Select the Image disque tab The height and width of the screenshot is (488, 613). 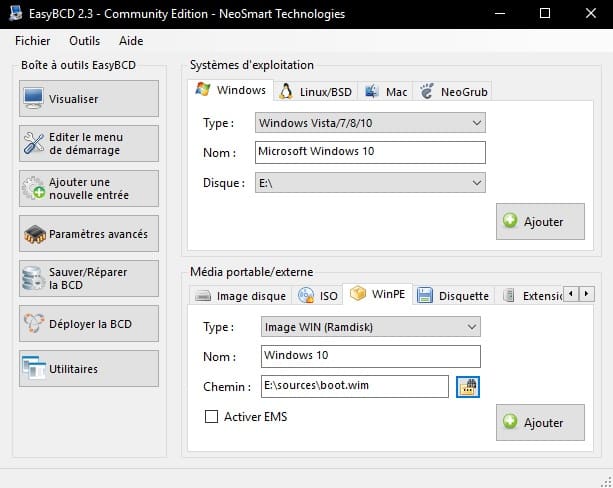tap(240, 296)
